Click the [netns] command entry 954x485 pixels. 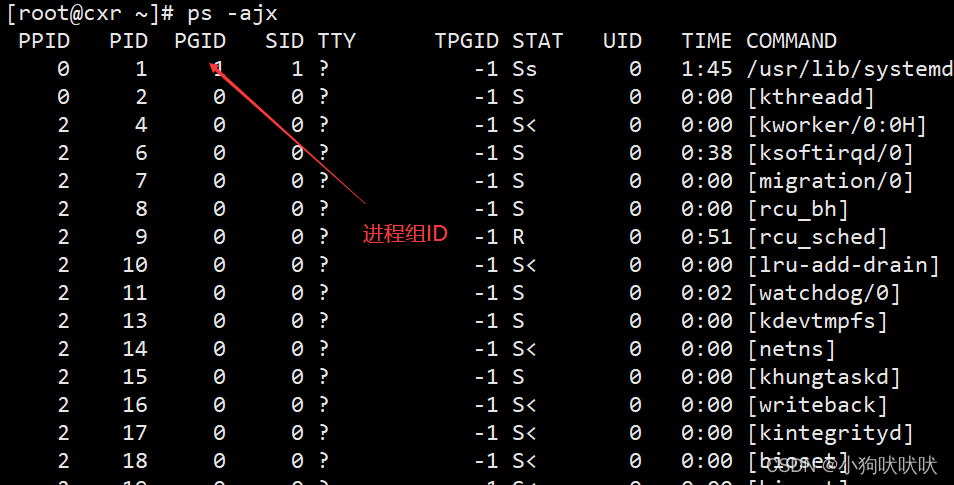point(791,349)
